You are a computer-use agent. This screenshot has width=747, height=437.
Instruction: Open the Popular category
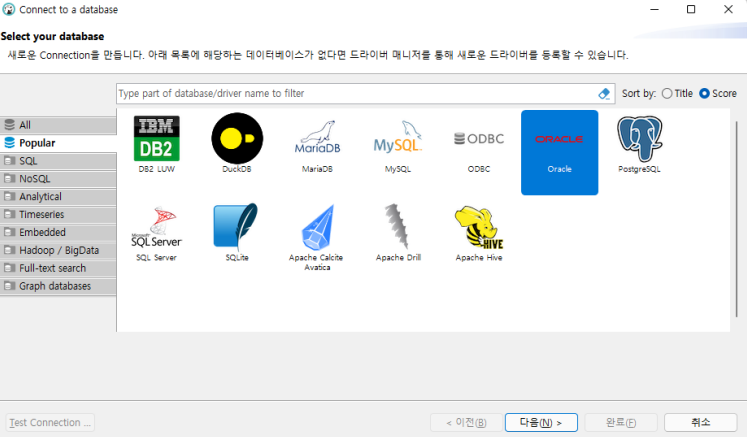coord(58,143)
